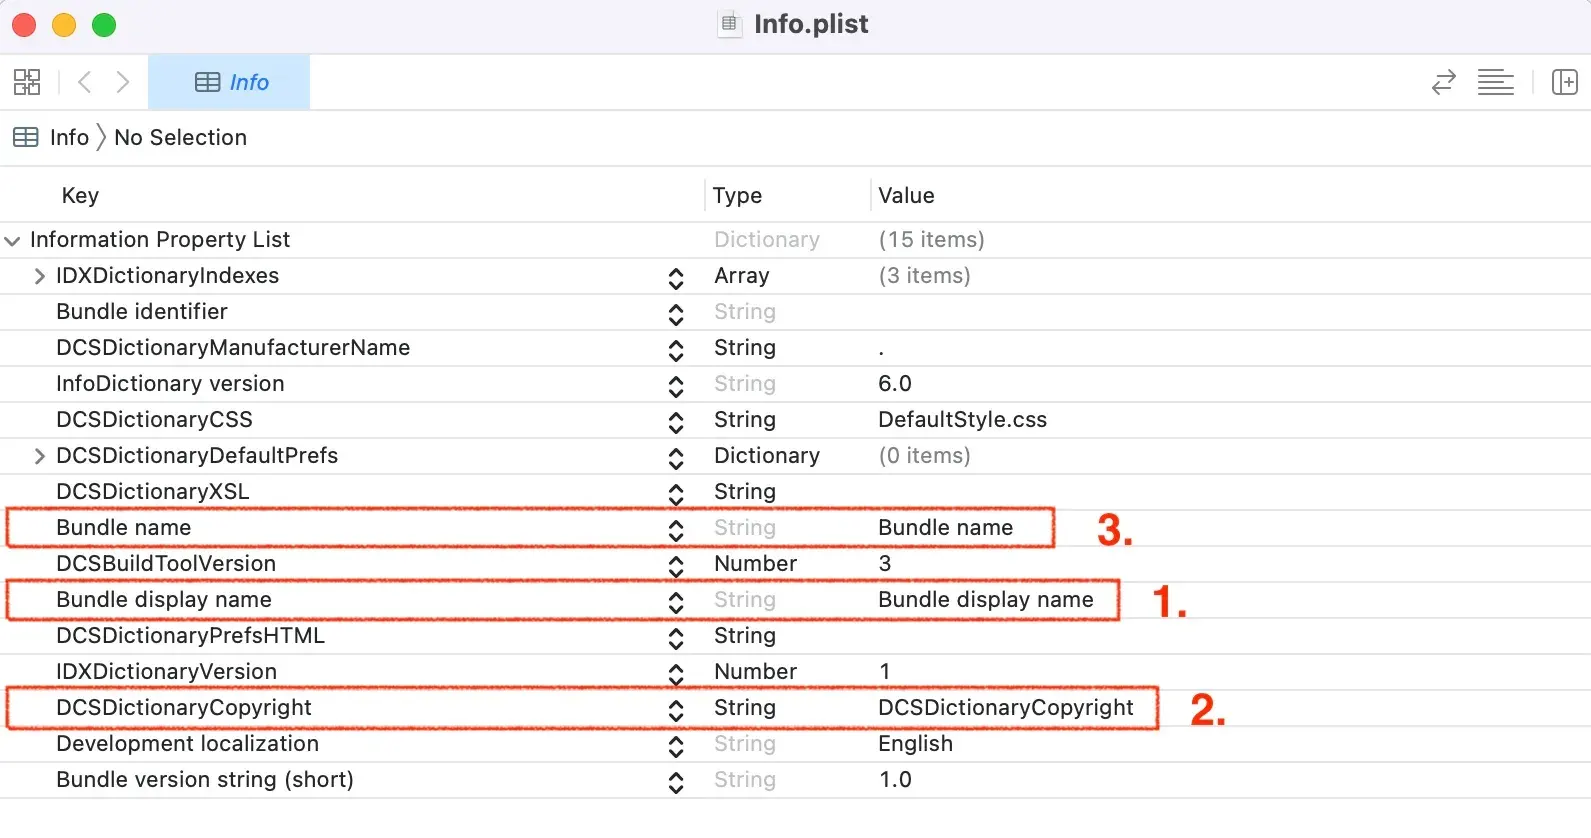Click the Bundle name value cell
The height and width of the screenshot is (838, 1591).
(945, 528)
